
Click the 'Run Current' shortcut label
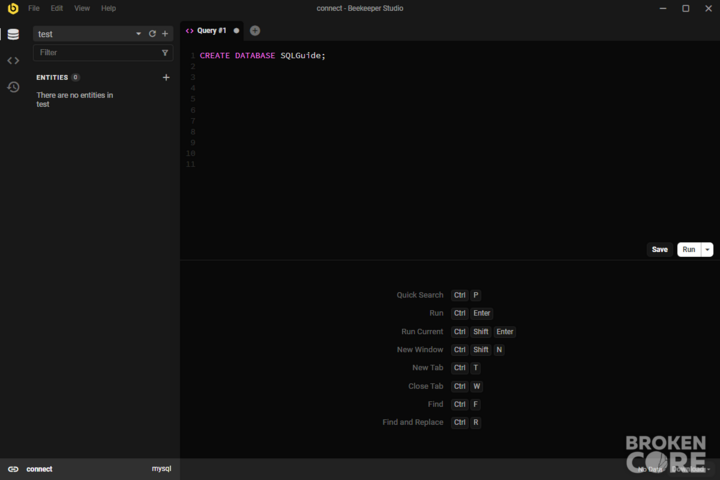(422, 332)
